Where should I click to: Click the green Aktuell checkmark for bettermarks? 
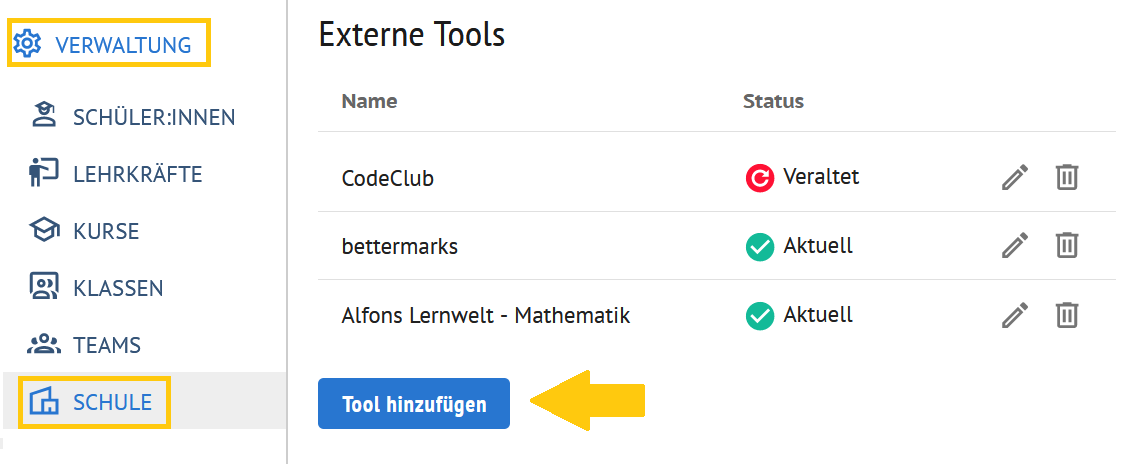pyautogui.click(x=760, y=247)
